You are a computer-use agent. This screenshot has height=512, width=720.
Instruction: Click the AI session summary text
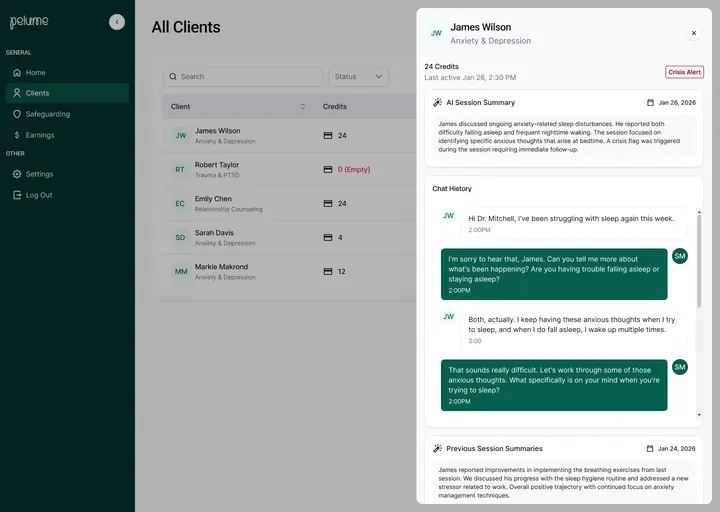point(559,137)
